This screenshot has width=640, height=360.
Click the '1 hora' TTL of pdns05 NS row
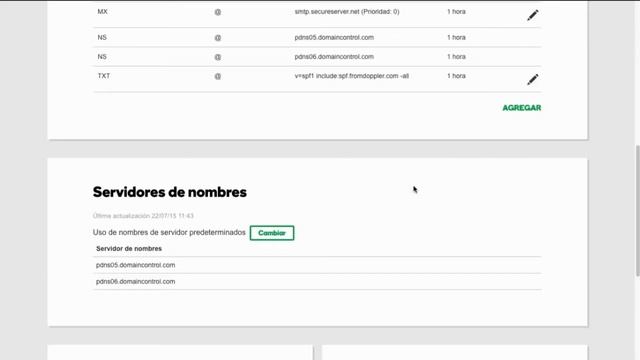pyautogui.click(x=456, y=38)
